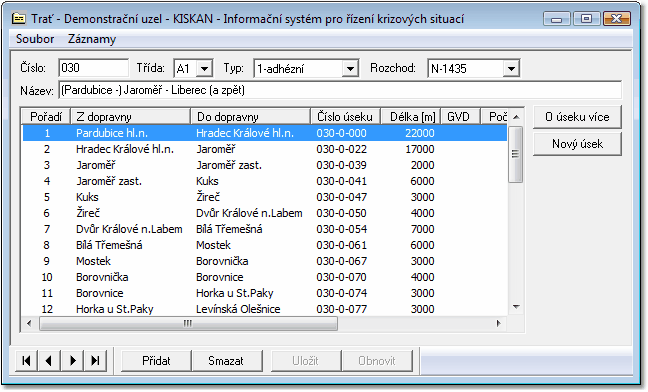Click the GVD column header
This screenshot has width=648, height=392.
coord(460,117)
